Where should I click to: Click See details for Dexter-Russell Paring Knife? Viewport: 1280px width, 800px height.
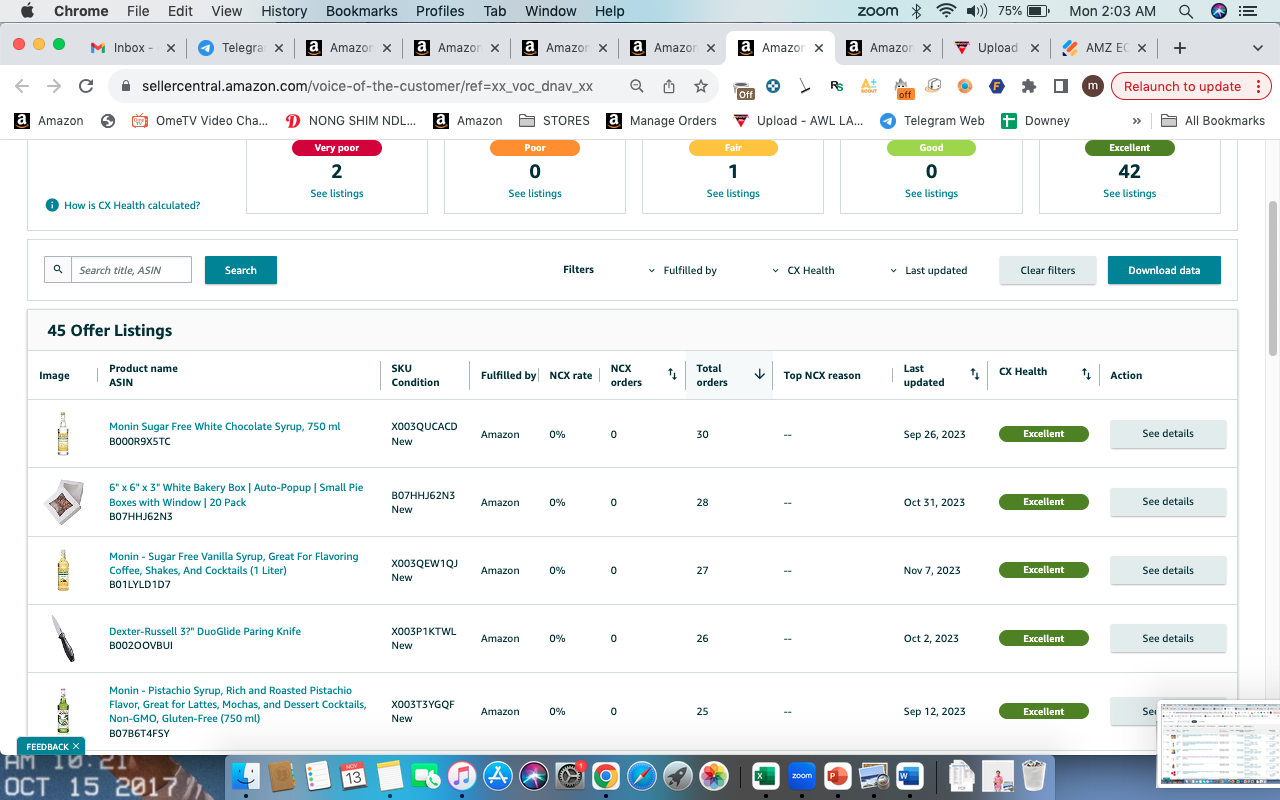click(1168, 638)
